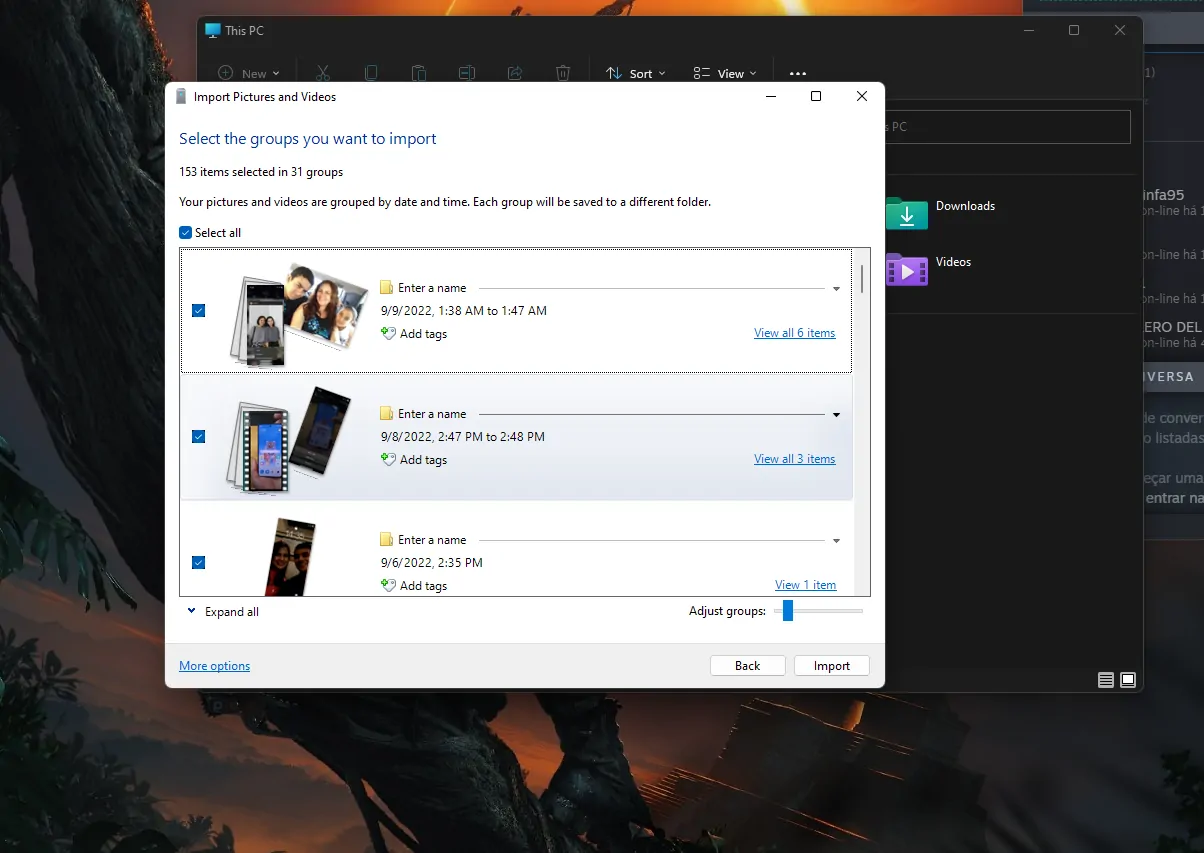Click the Copy icon in Explorer toolbar
This screenshot has width=1204, height=853.
[371, 73]
